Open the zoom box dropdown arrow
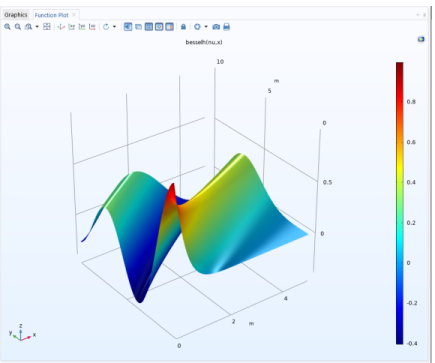 pyautogui.click(x=37, y=27)
